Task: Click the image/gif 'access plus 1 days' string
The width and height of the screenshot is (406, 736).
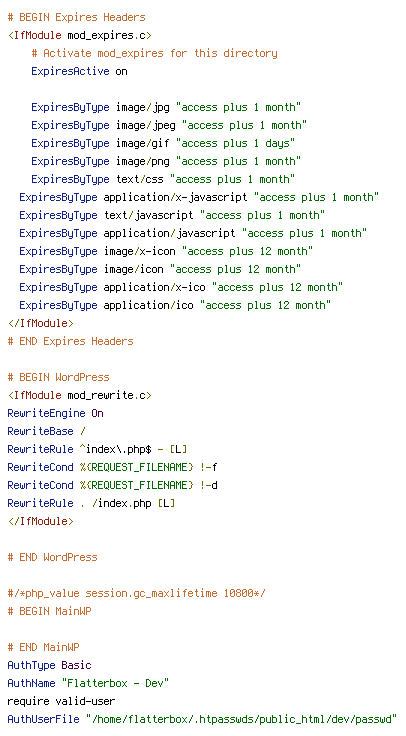Action: click(x=236, y=143)
